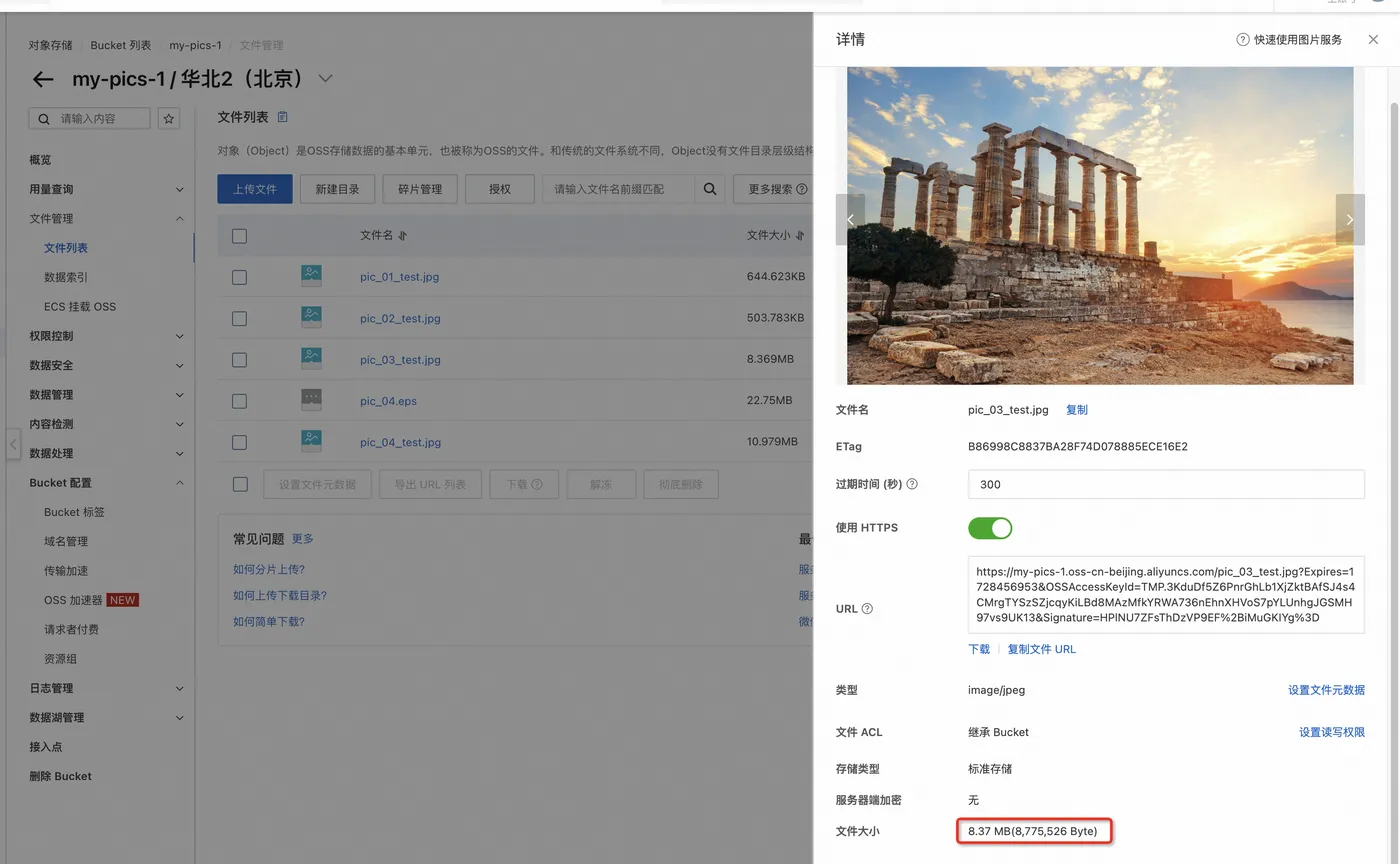Check the box for pic_01_test.jpg
The width and height of the screenshot is (1400, 864).
tap(239, 277)
